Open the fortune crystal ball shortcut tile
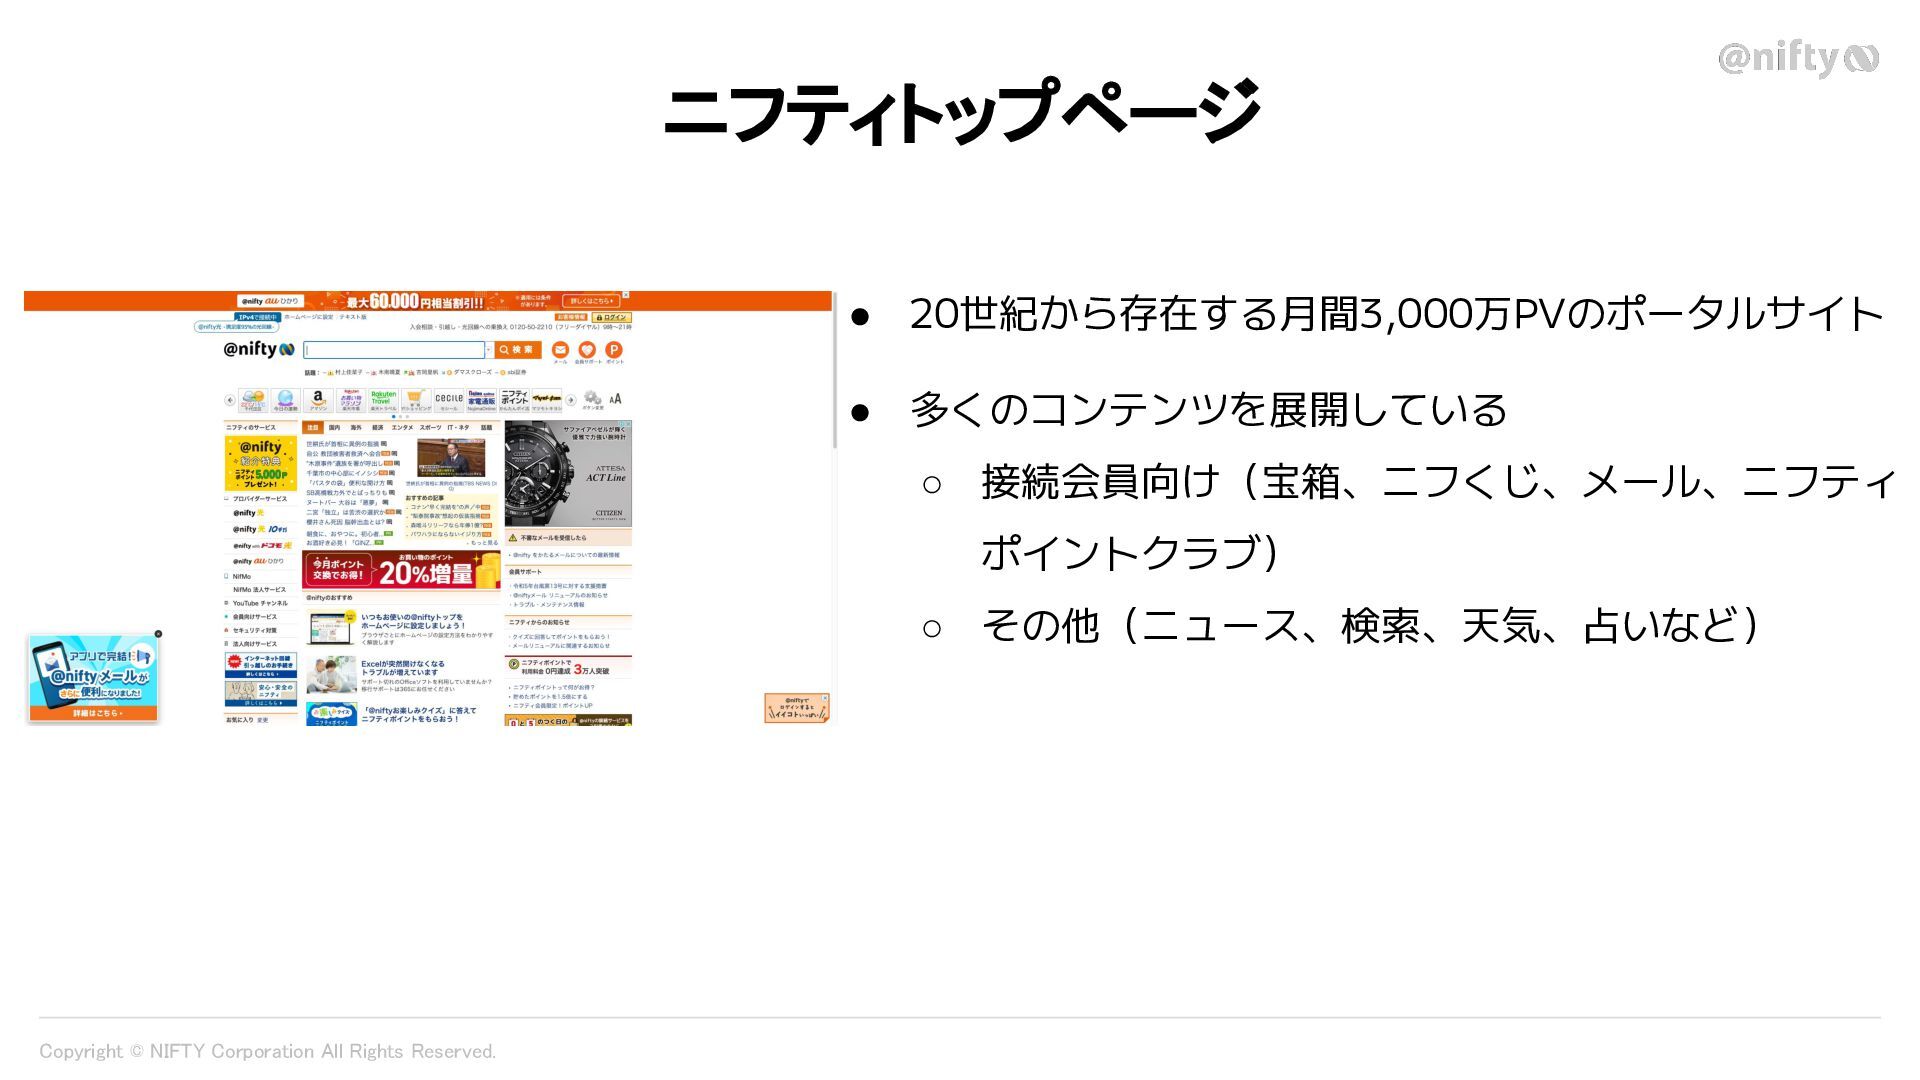1920x1080 pixels. tap(285, 400)
